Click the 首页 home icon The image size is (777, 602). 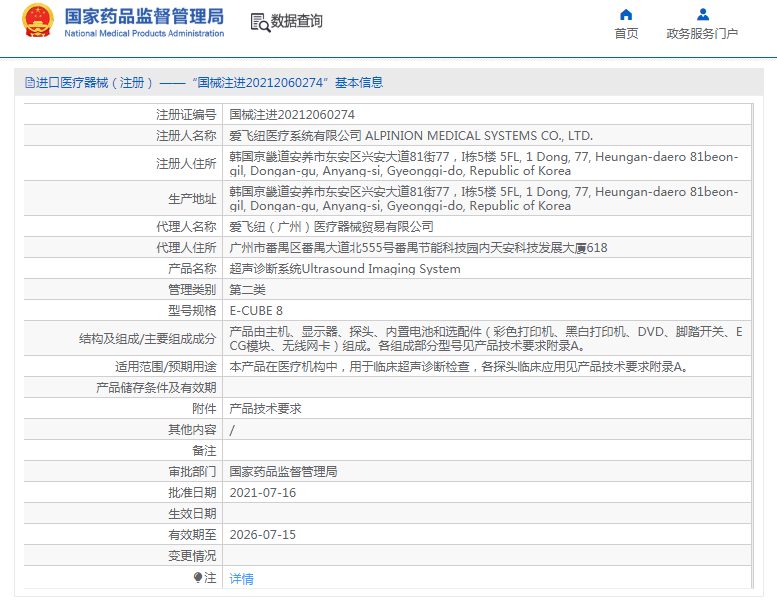(626, 14)
